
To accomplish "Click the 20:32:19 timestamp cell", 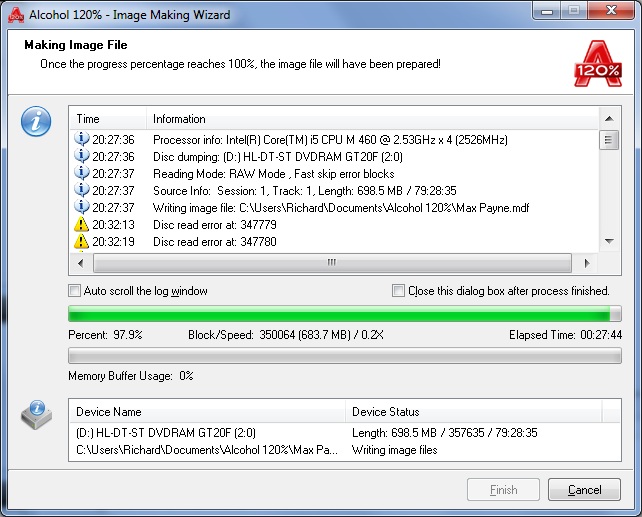I will coord(113,242).
